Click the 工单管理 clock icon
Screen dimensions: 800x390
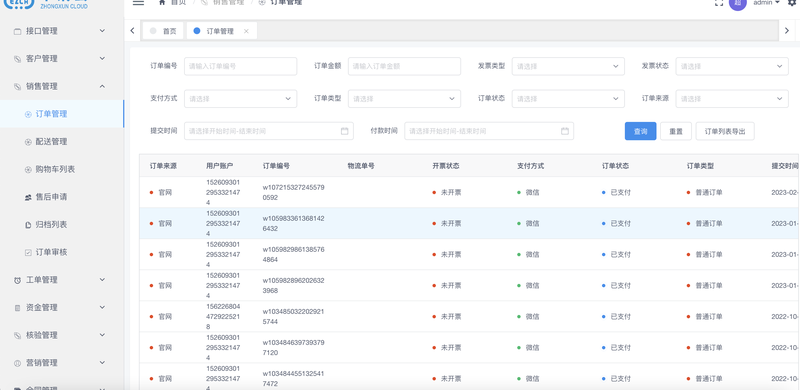[x=17, y=280]
